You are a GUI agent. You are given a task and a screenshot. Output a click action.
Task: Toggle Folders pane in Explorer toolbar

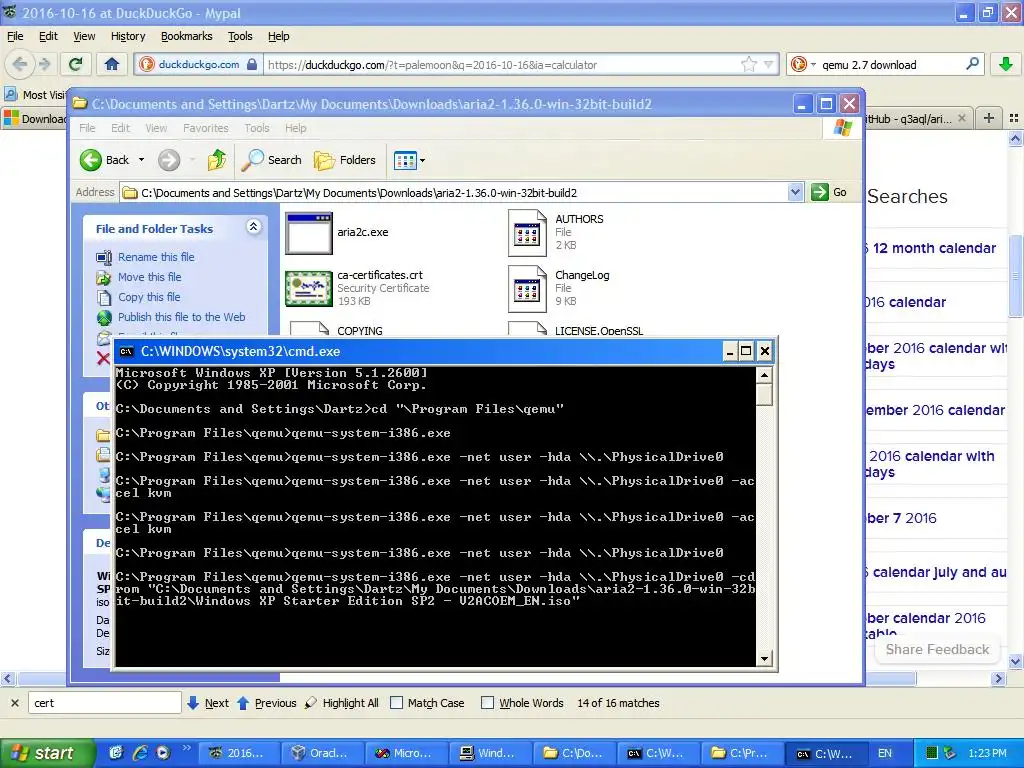pyautogui.click(x=345, y=160)
